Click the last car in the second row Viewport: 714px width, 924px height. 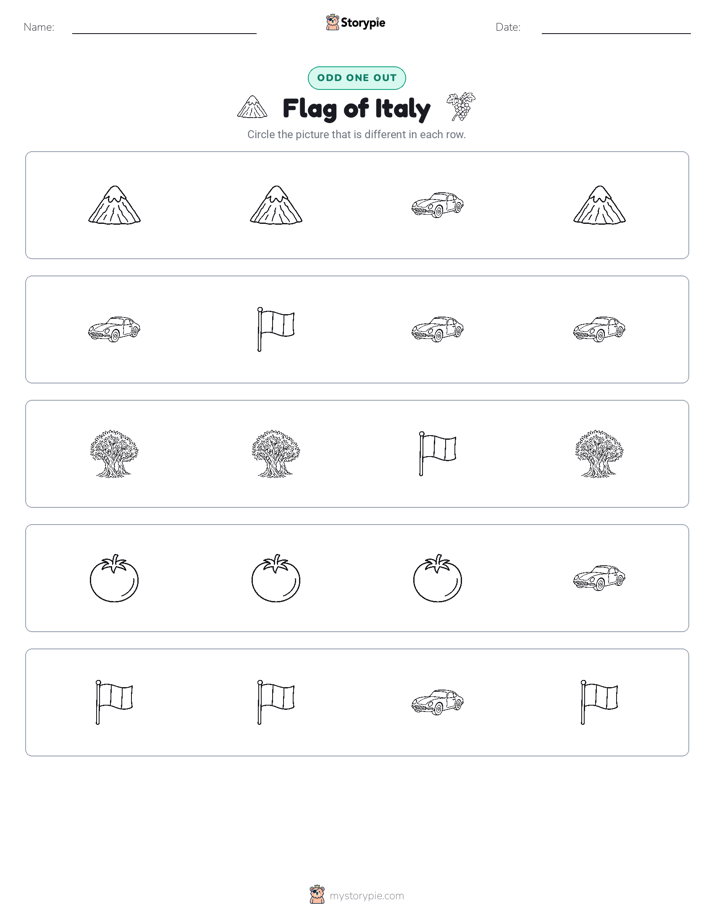click(599, 329)
